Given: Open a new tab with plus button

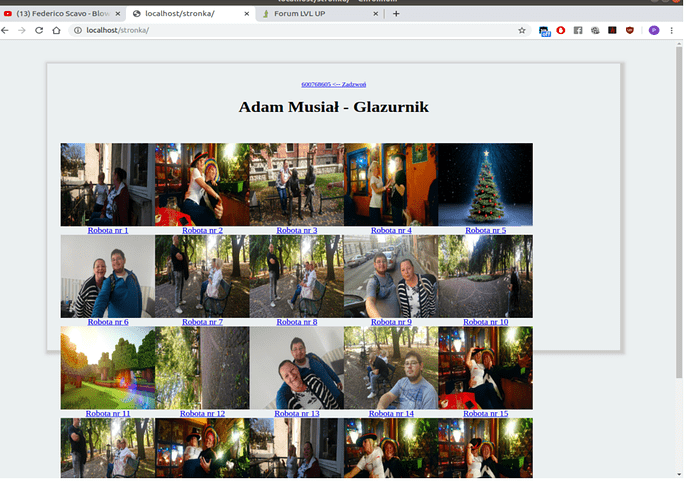Looking at the screenshot, I should tap(396, 14).
